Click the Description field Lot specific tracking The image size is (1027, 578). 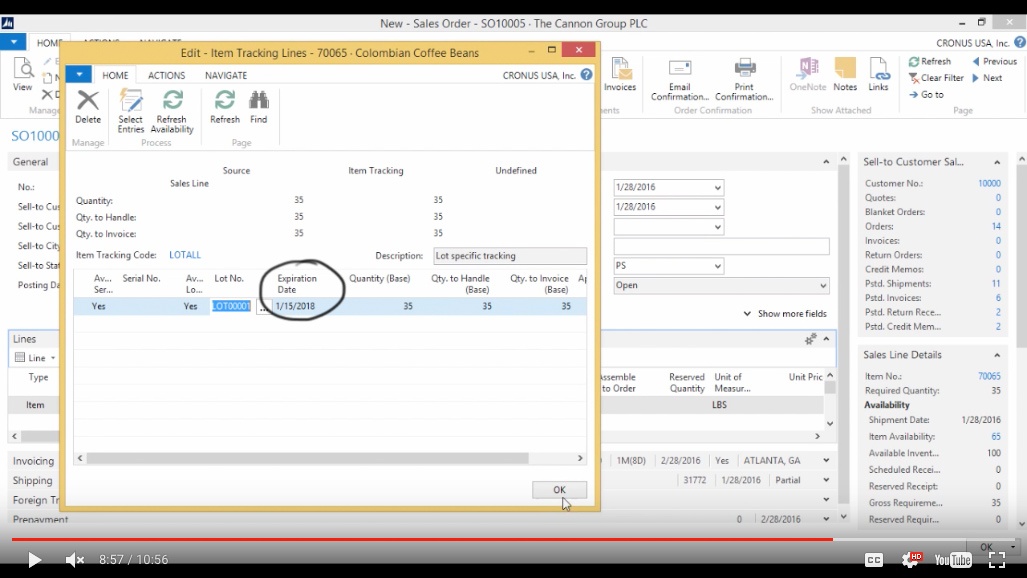510,256
